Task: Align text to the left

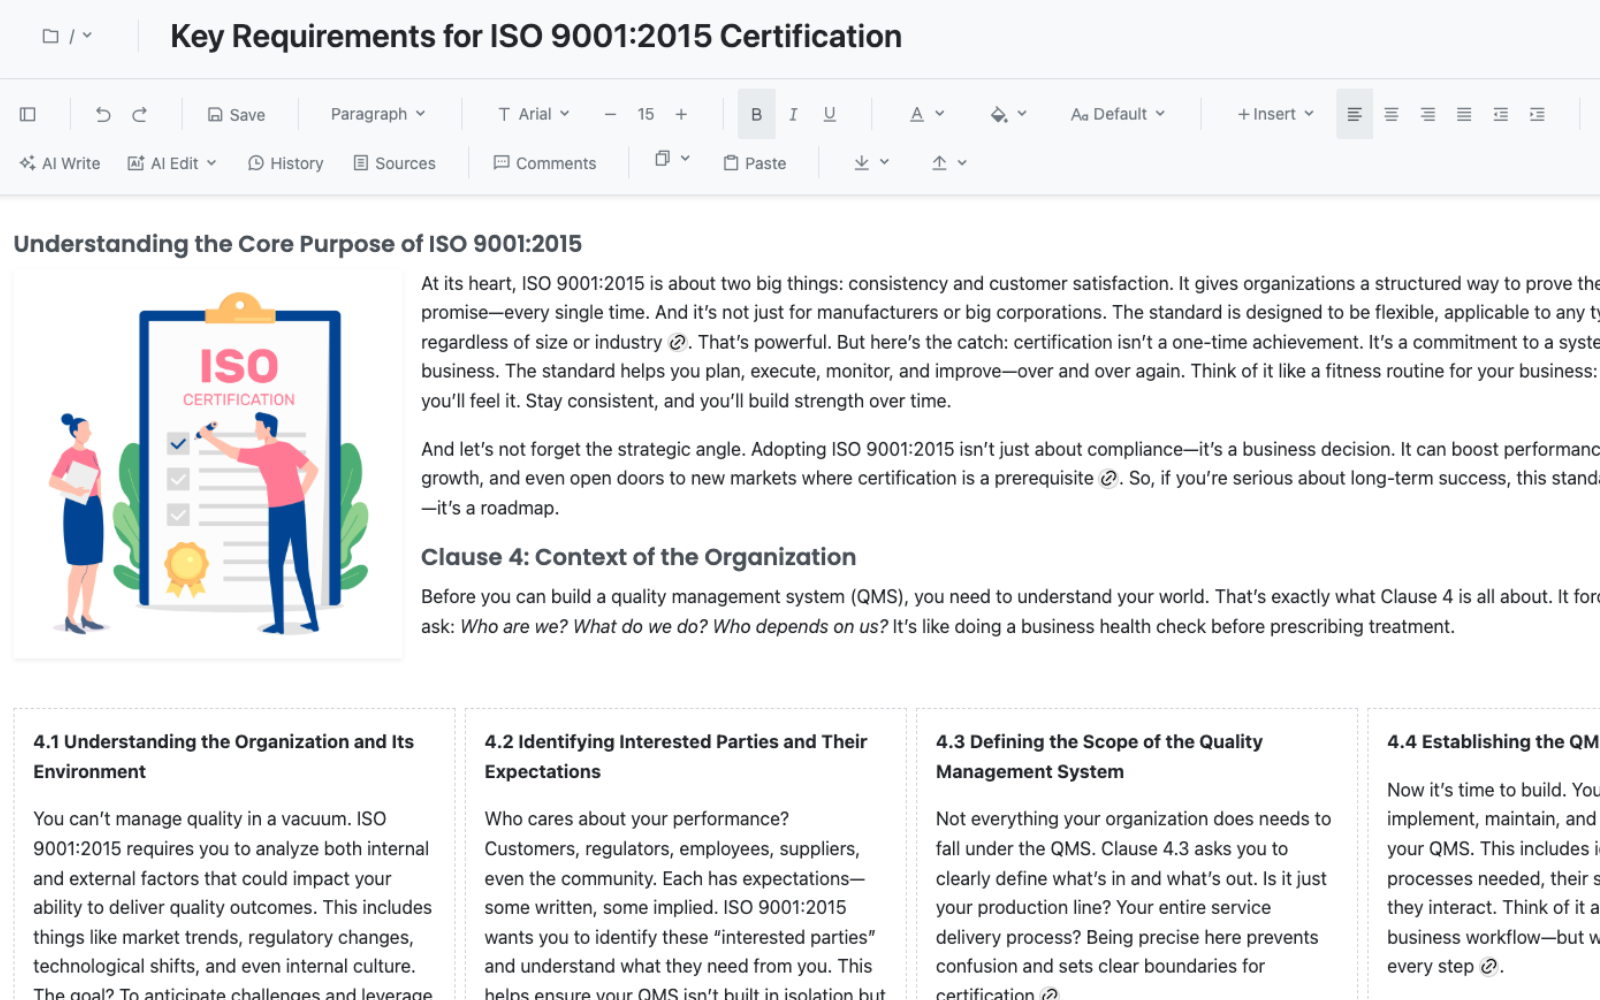Action: 1354,114
